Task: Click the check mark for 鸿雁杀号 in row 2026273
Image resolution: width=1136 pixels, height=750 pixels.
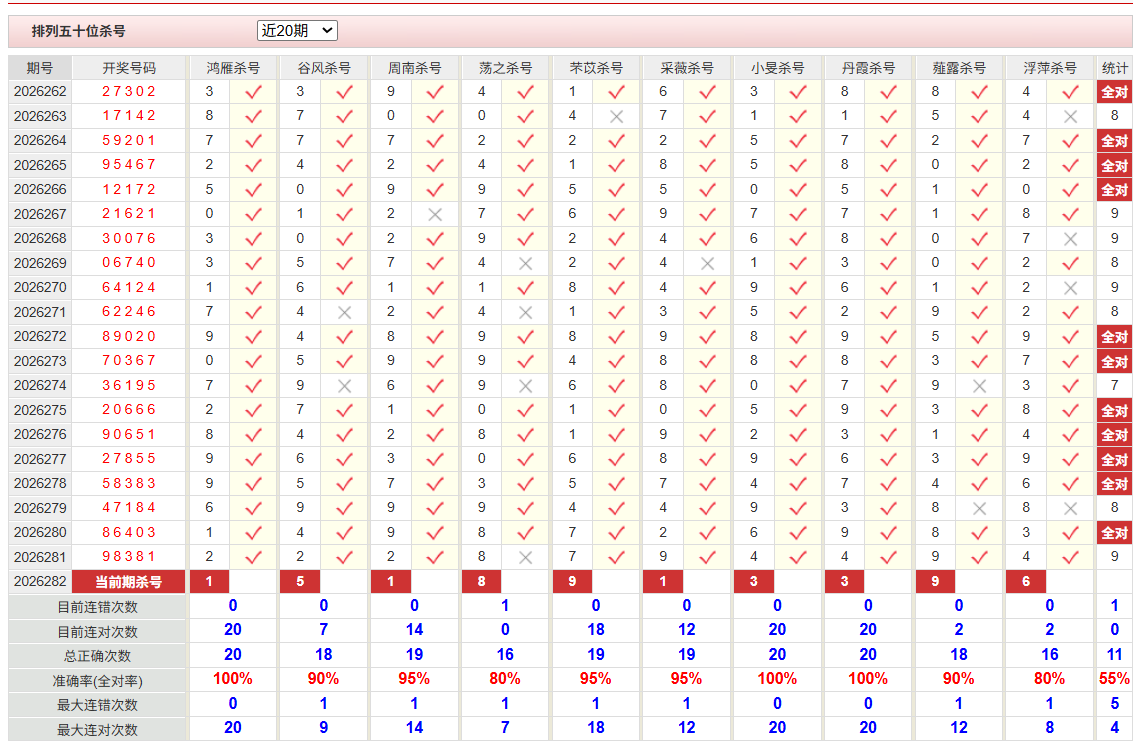Action: (x=254, y=362)
